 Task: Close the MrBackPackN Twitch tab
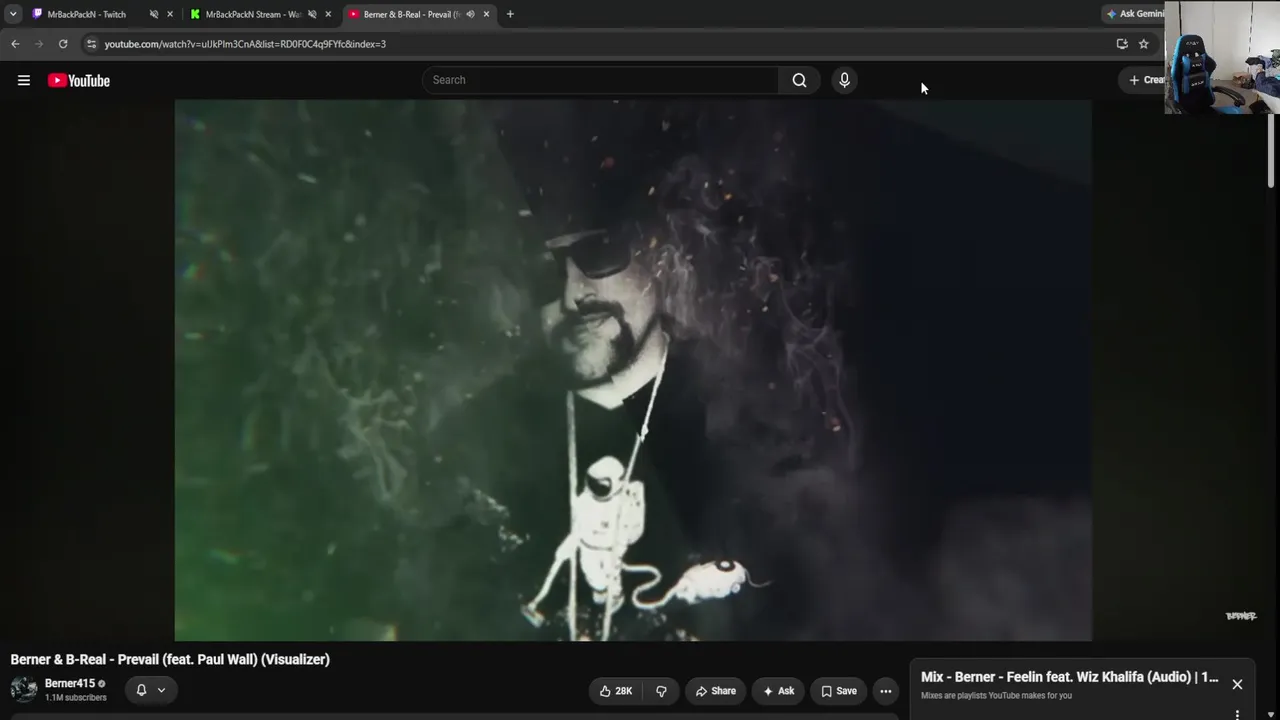(170, 14)
